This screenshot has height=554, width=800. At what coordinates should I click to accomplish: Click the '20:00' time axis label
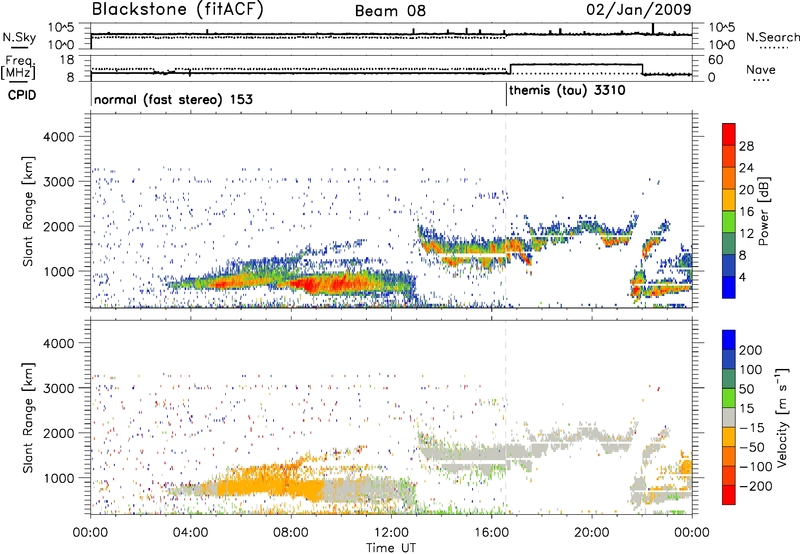click(592, 533)
